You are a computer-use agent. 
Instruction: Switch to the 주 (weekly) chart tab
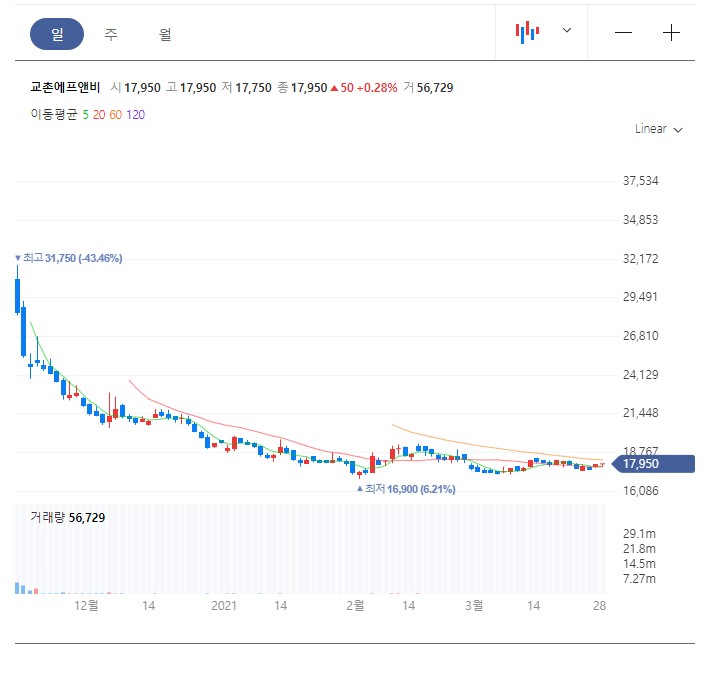111,34
